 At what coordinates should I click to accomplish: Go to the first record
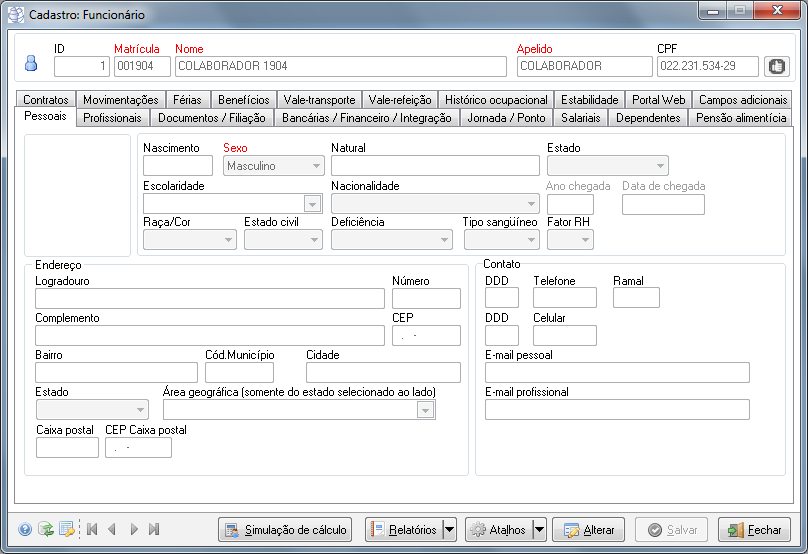pos(92,529)
